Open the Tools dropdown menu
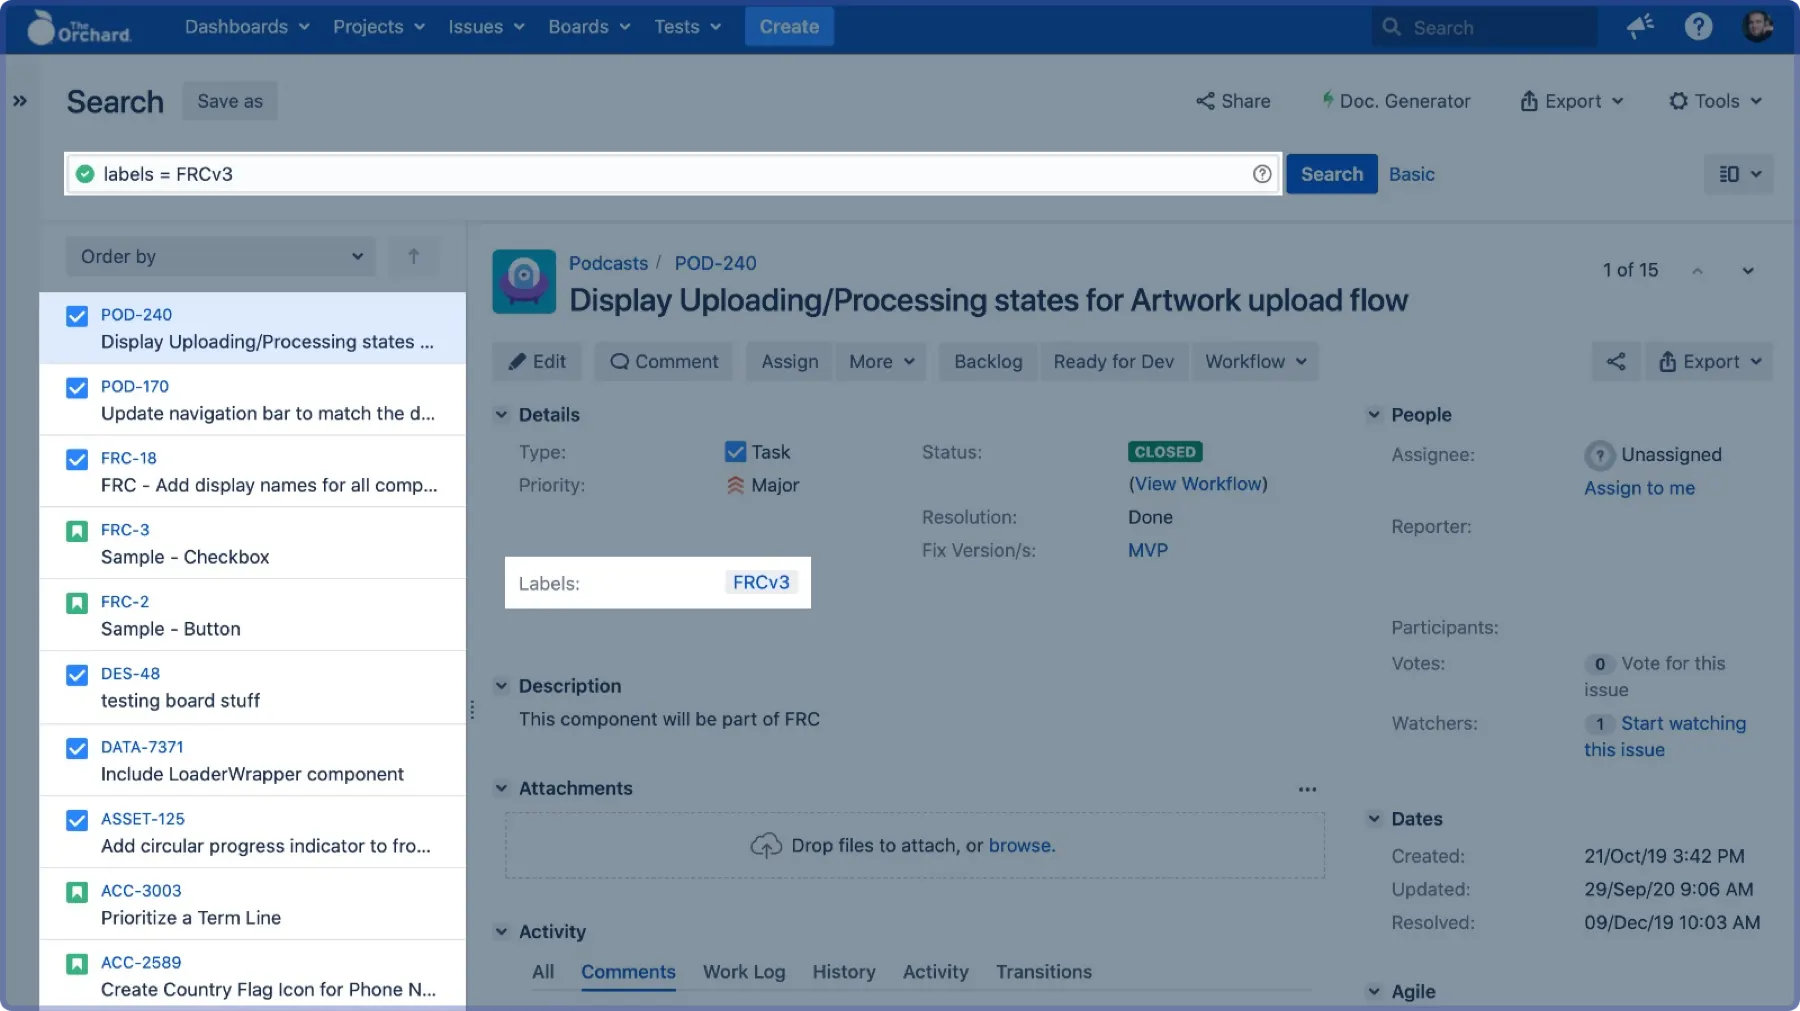The height and width of the screenshot is (1011, 1800). click(x=1716, y=101)
